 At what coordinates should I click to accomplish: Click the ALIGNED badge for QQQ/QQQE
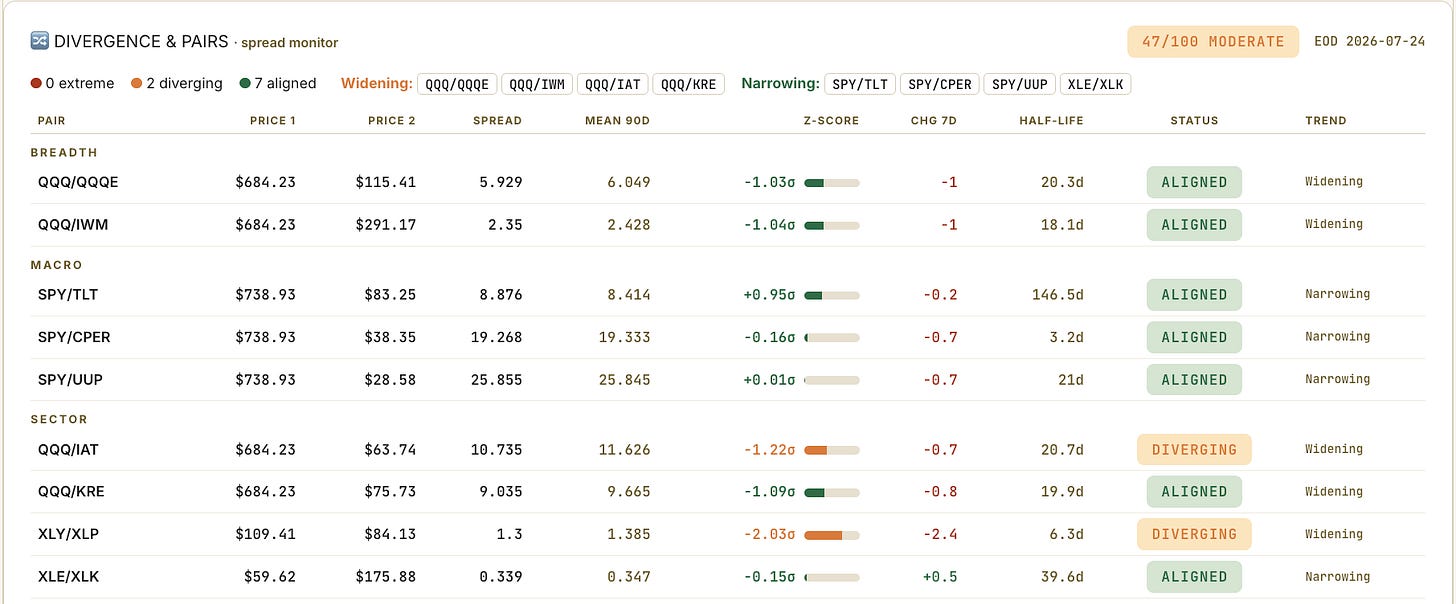(1194, 182)
